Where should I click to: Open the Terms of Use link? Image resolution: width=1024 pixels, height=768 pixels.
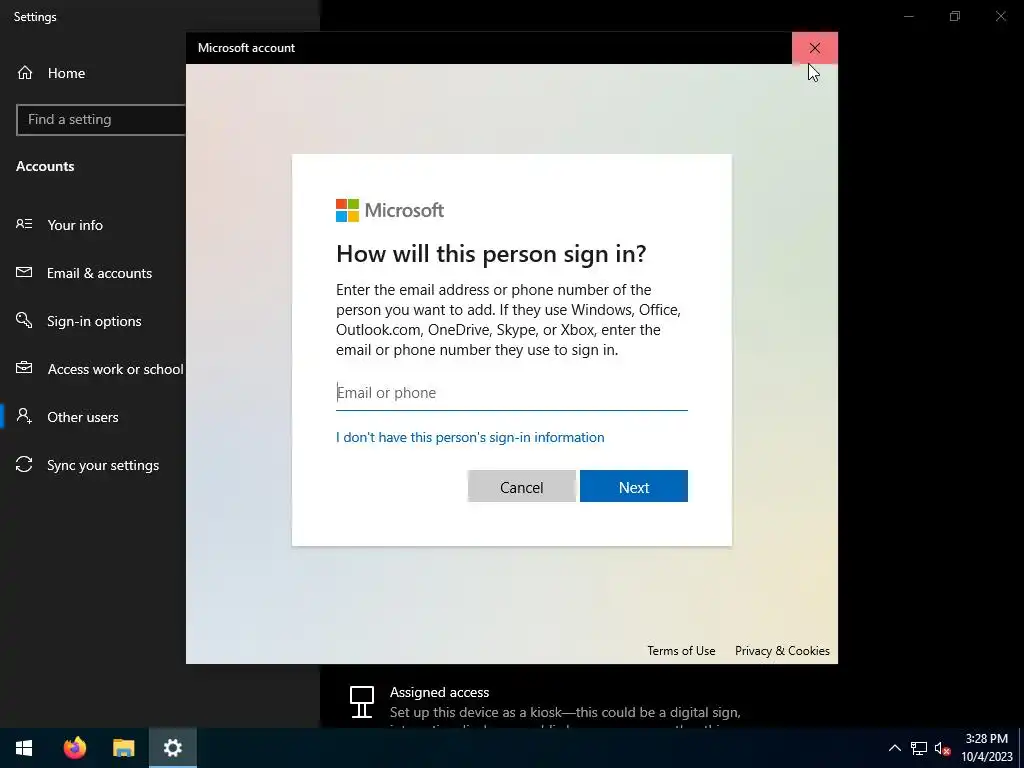[681, 650]
